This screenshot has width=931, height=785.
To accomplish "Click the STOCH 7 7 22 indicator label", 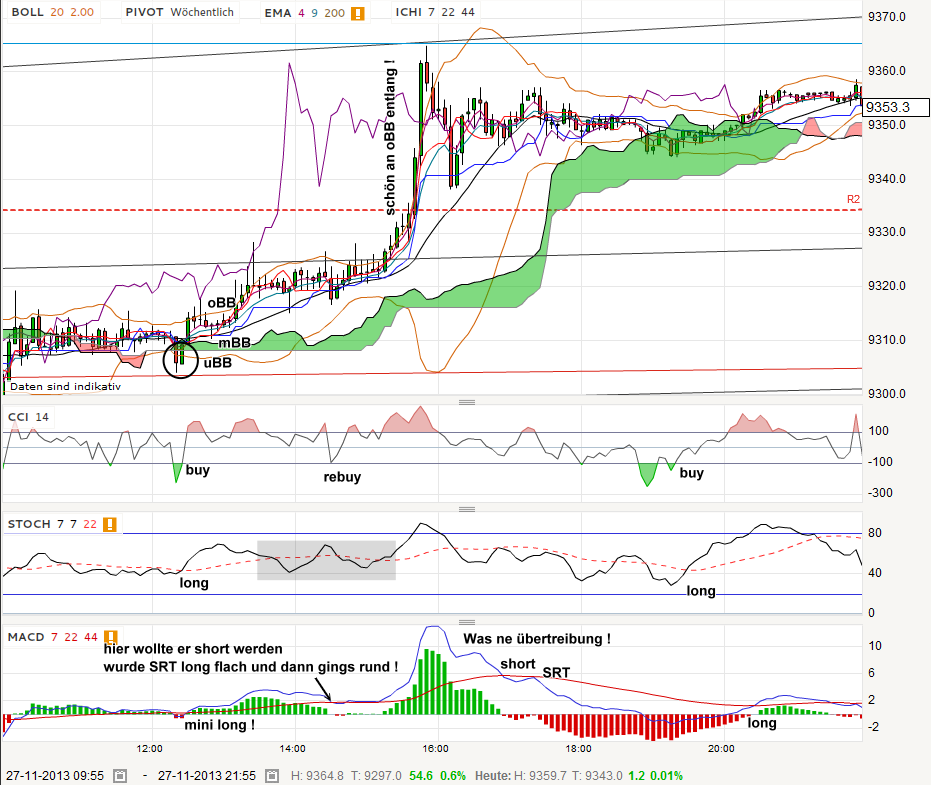I will pyautogui.click(x=52, y=524).
